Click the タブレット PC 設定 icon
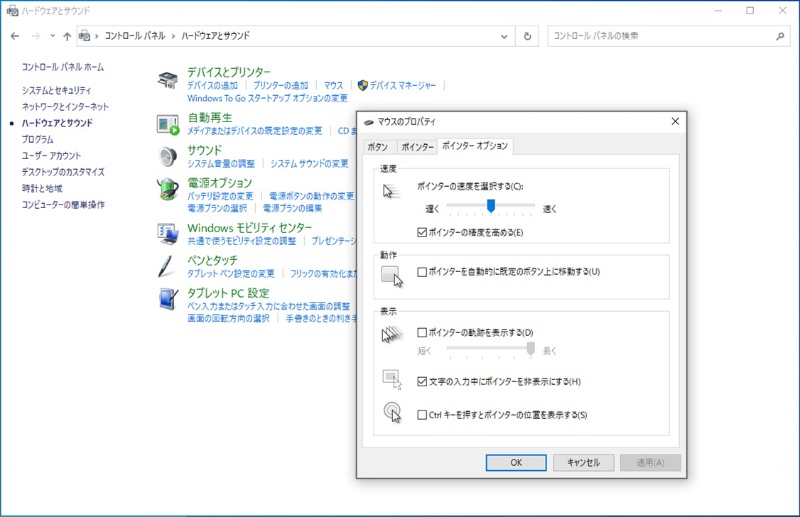The height and width of the screenshot is (517, 800). [168, 299]
